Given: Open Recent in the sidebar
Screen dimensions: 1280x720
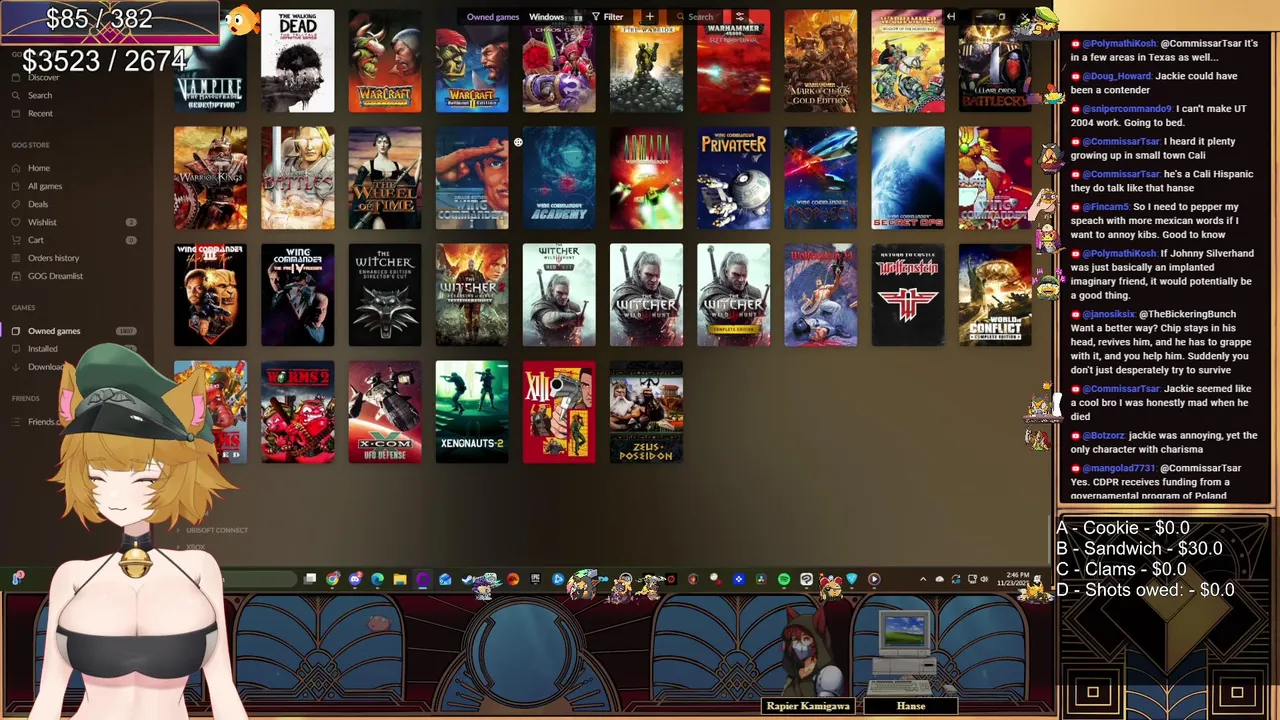Looking at the screenshot, I should point(40,113).
